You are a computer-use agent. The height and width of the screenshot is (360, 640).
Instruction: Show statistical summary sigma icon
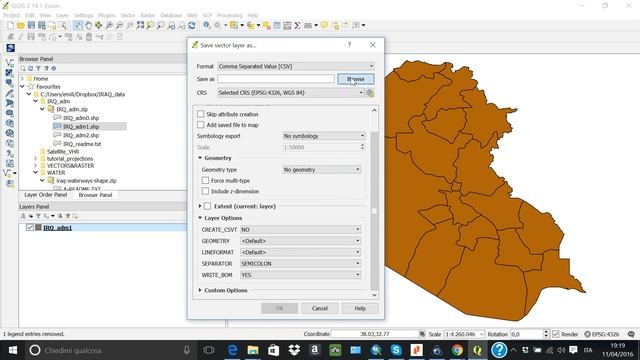pyautogui.click(x=298, y=25)
